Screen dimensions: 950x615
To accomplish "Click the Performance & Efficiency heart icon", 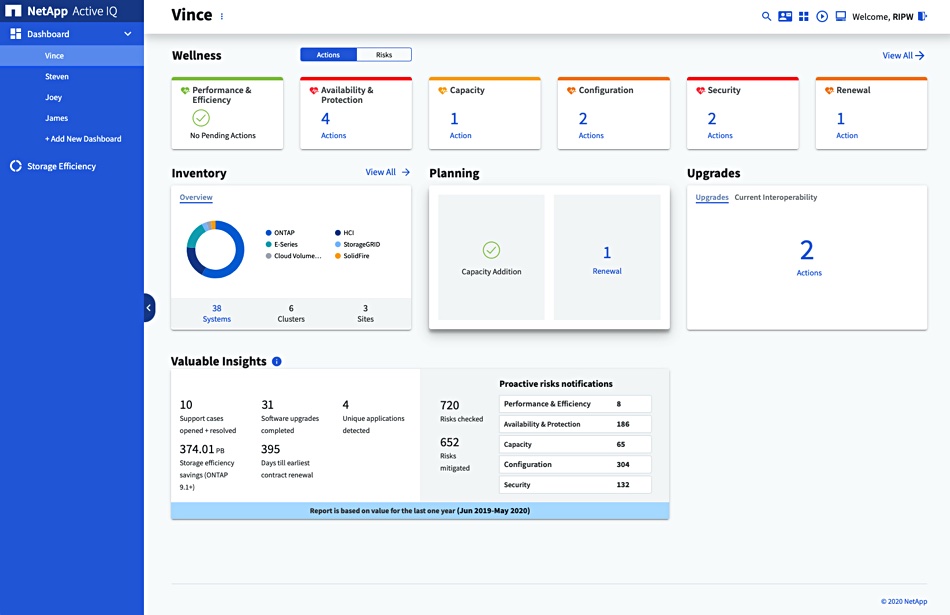I will 185,90.
